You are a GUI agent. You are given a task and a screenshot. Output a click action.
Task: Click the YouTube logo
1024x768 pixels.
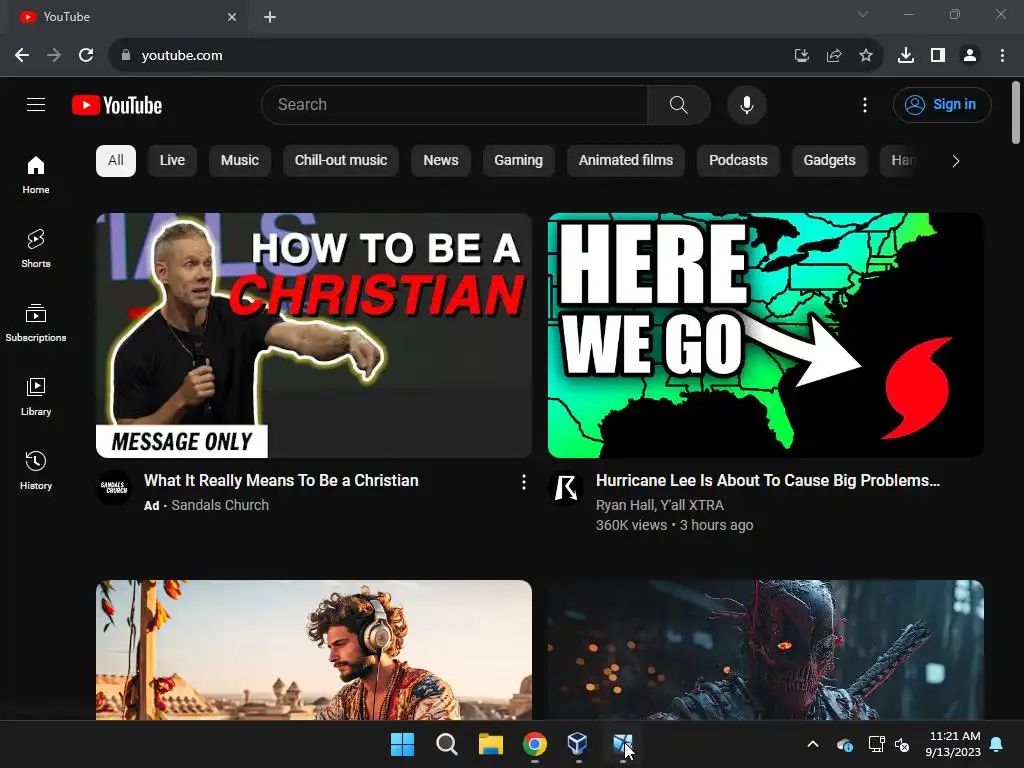pyautogui.click(x=117, y=105)
